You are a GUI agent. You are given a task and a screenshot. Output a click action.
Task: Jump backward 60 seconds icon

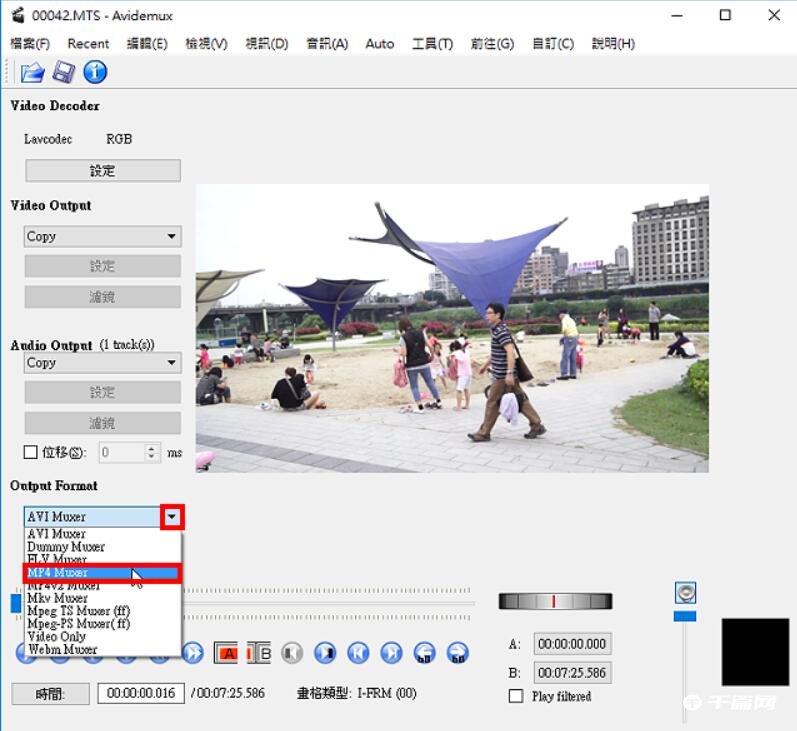pyautogui.click(x=424, y=653)
